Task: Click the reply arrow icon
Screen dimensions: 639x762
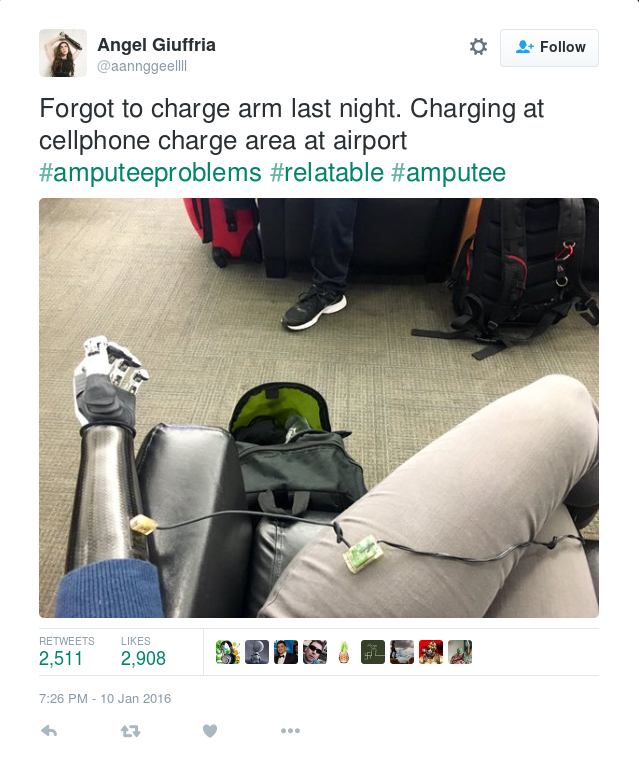Action: point(49,730)
